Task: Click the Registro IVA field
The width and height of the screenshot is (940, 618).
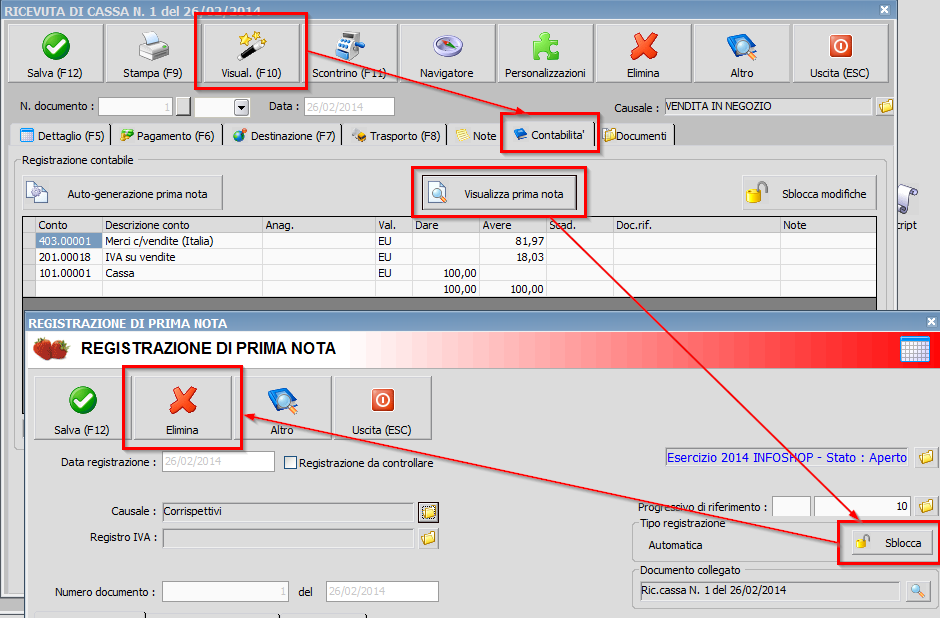Action: pos(288,538)
